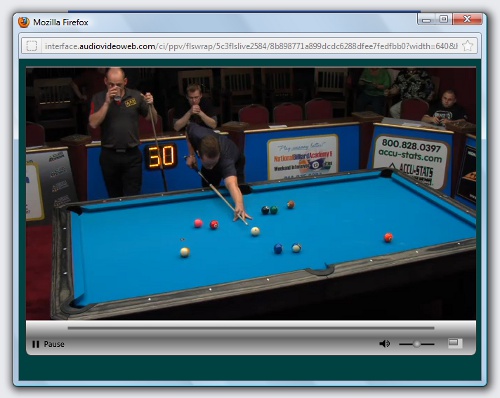Mute the speaker volume icon
Screen dimensions: 500x398
385,344
